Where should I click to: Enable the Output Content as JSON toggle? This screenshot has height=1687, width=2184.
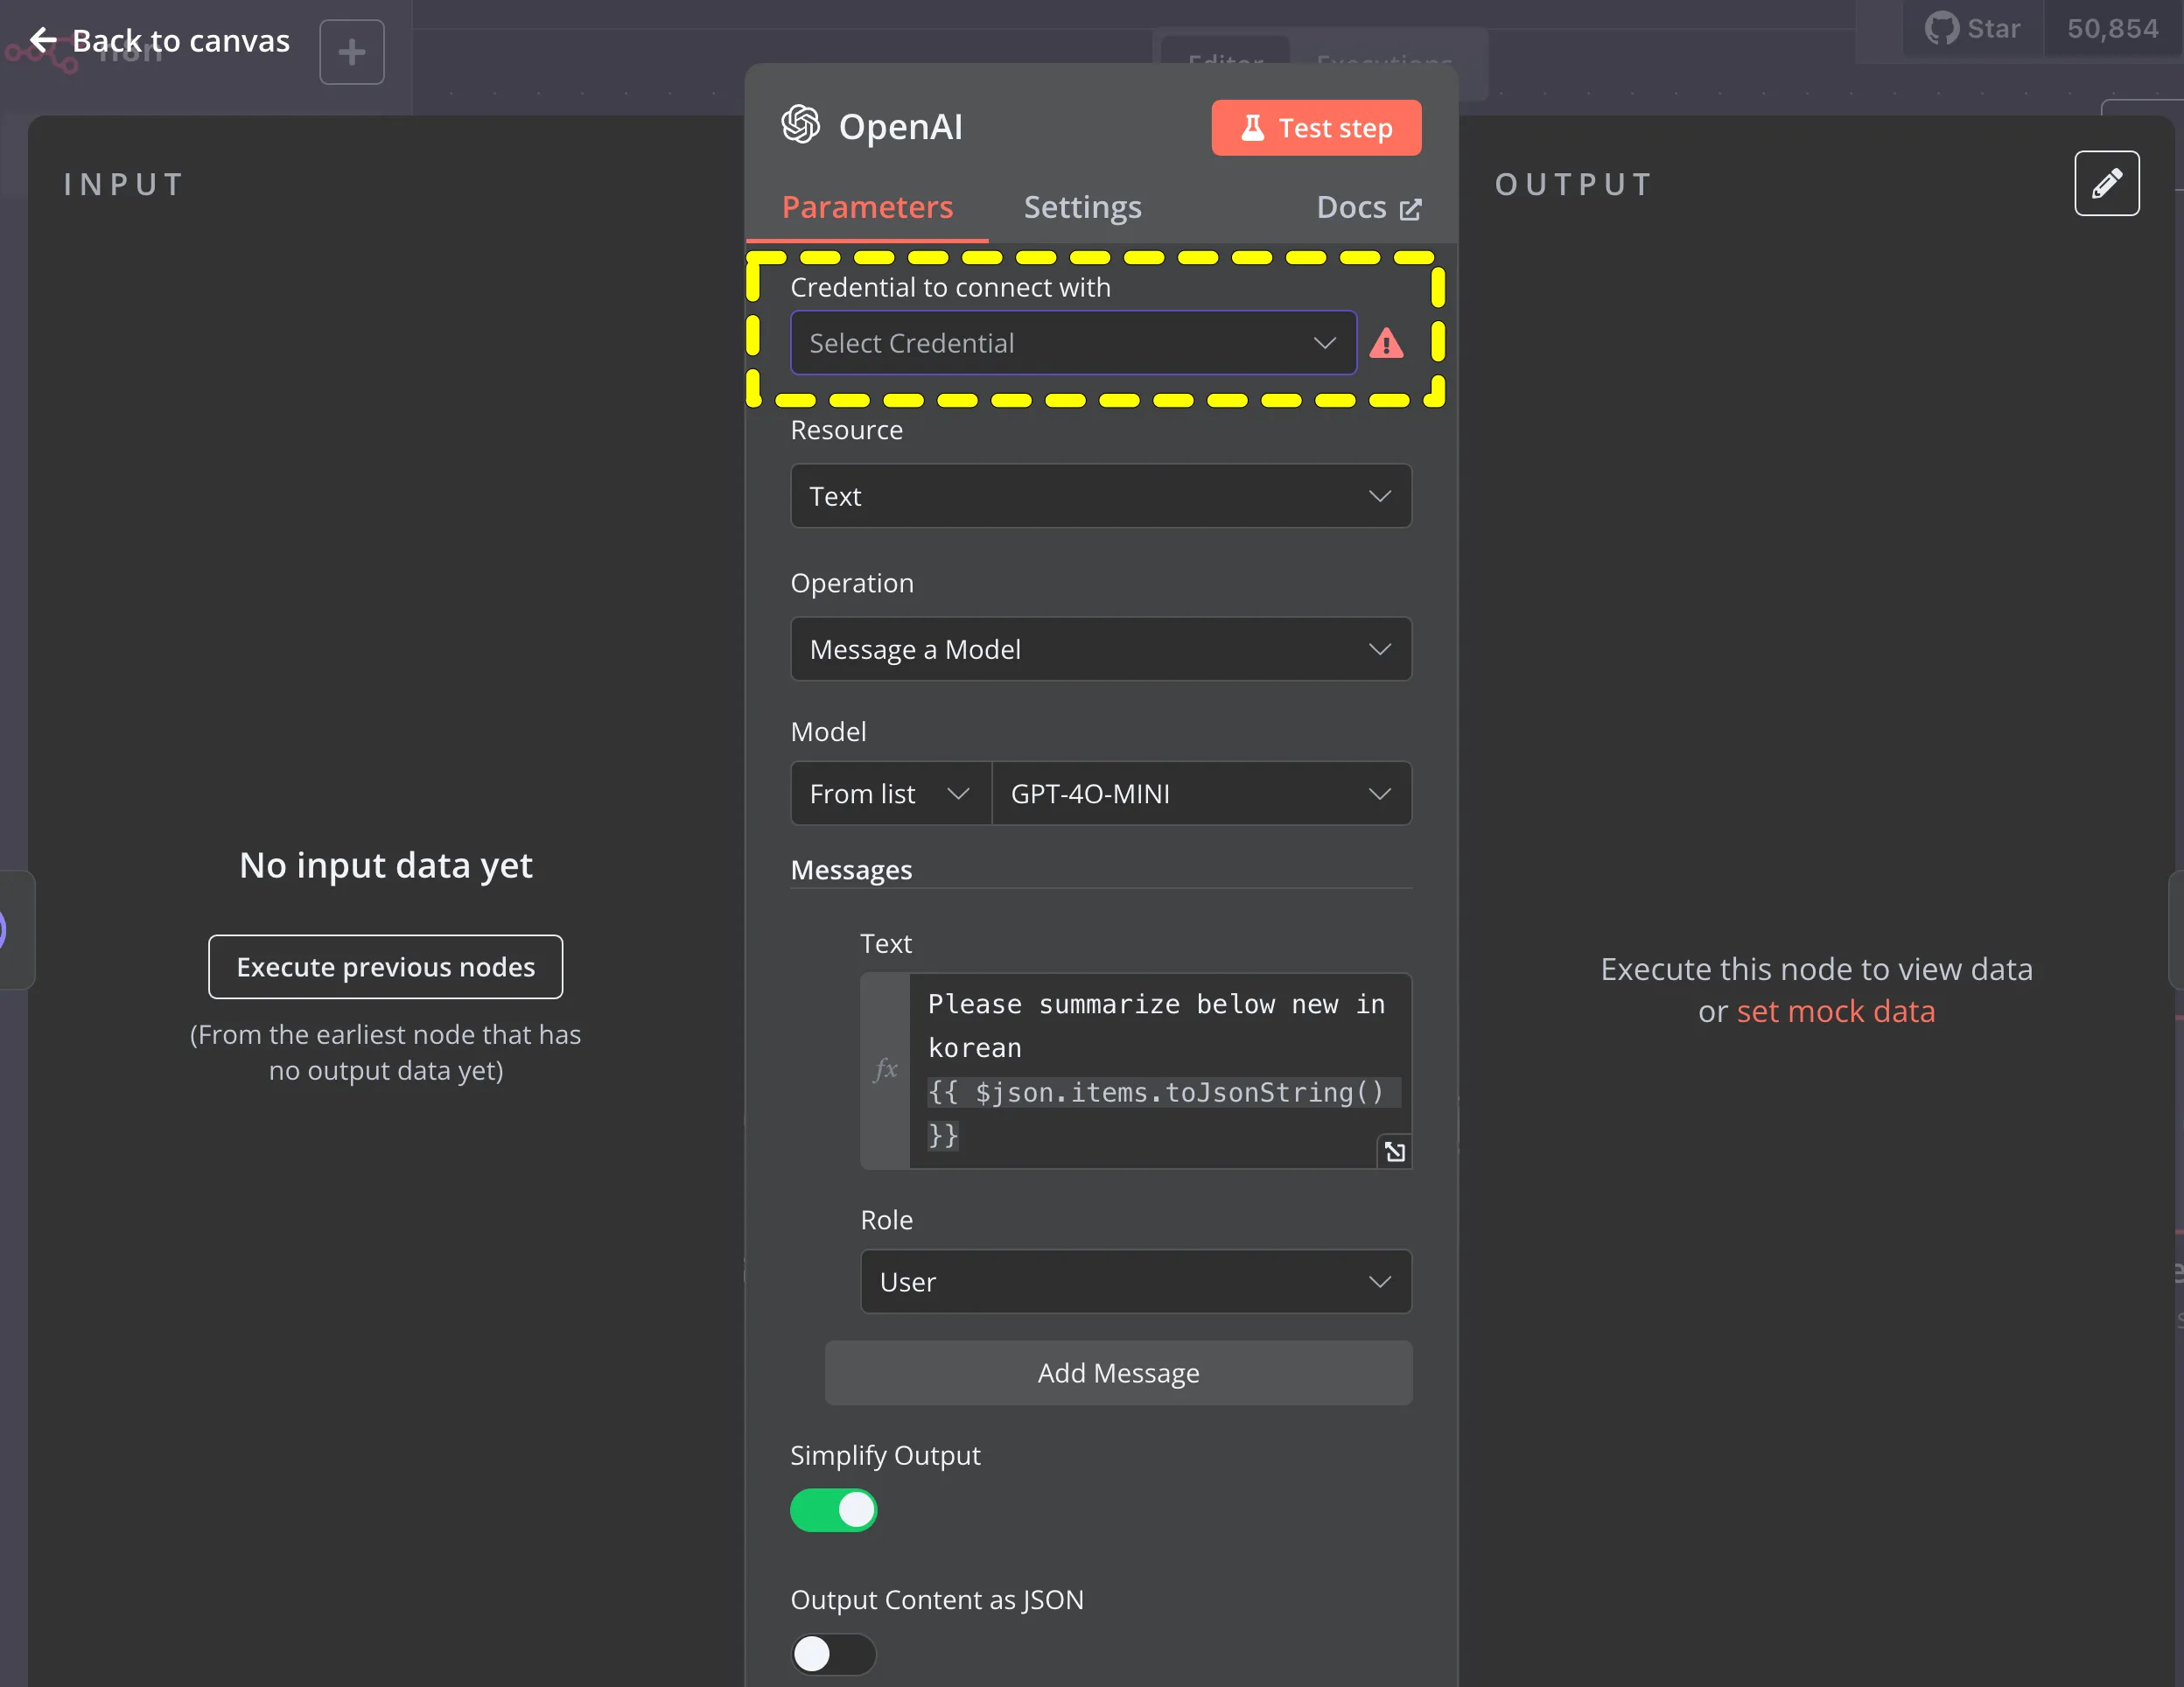(x=834, y=1654)
